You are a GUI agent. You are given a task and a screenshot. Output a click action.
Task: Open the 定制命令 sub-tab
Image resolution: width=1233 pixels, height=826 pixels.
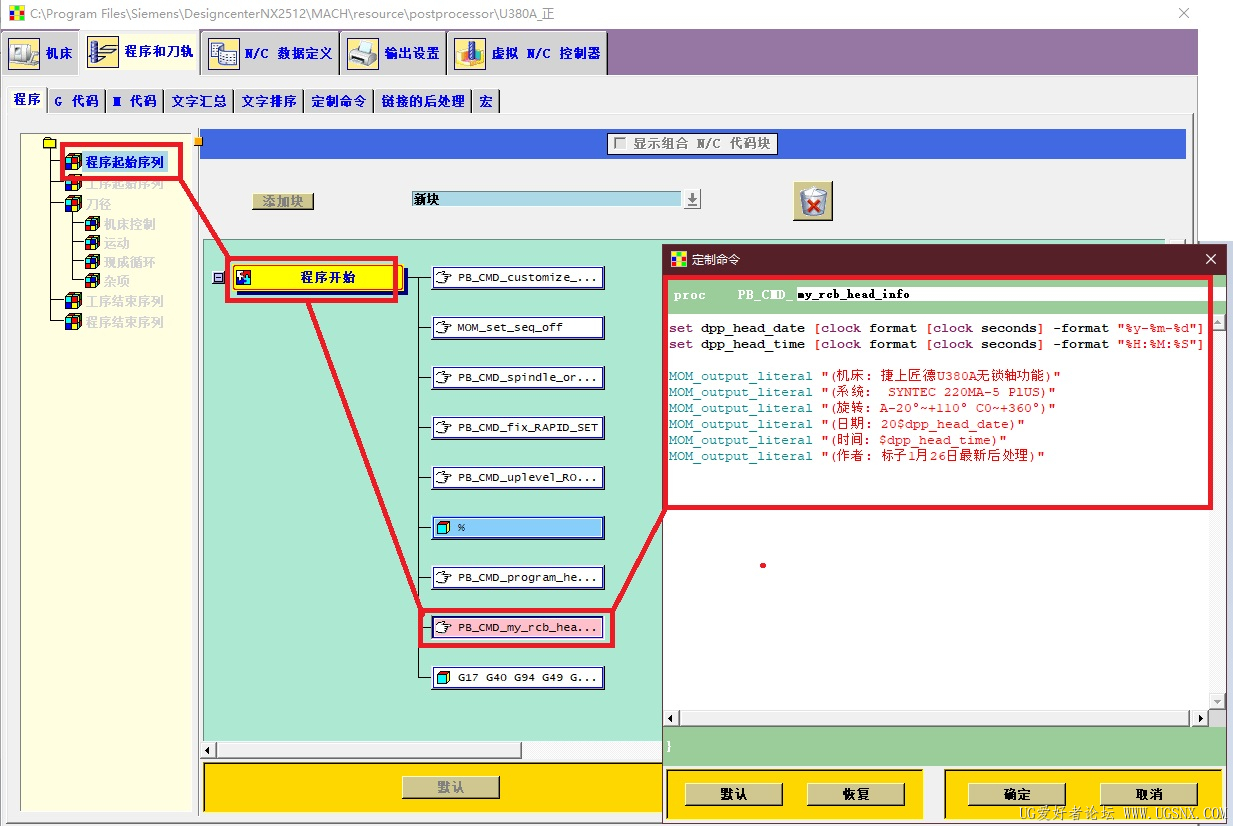(339, 101)
